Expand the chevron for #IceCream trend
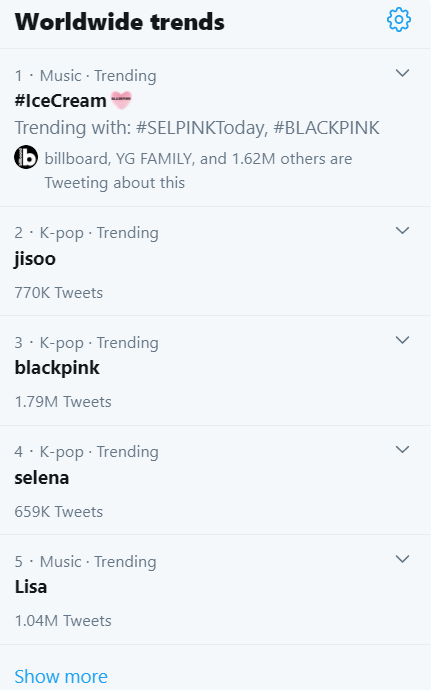The height and width of the screenshot is (690, 431). [x=402, y=73]
